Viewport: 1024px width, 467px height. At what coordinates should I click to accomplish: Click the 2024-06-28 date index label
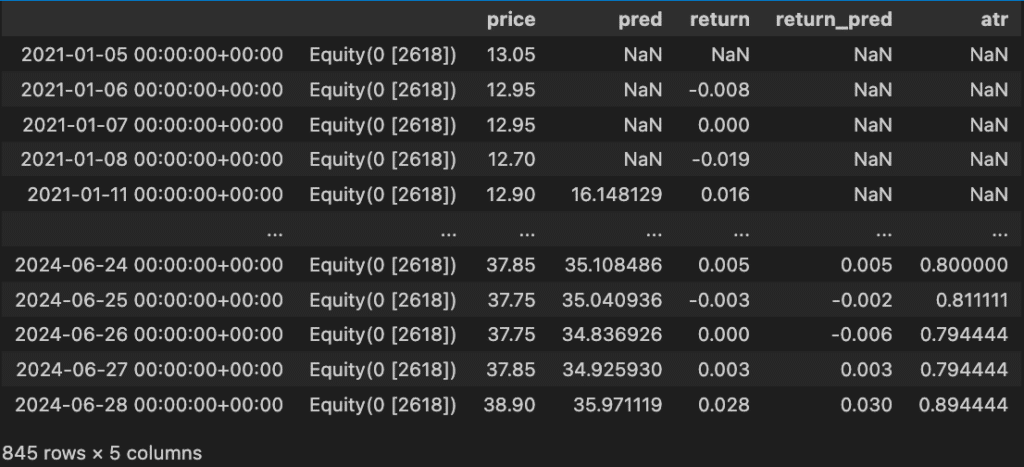(149, 405)
